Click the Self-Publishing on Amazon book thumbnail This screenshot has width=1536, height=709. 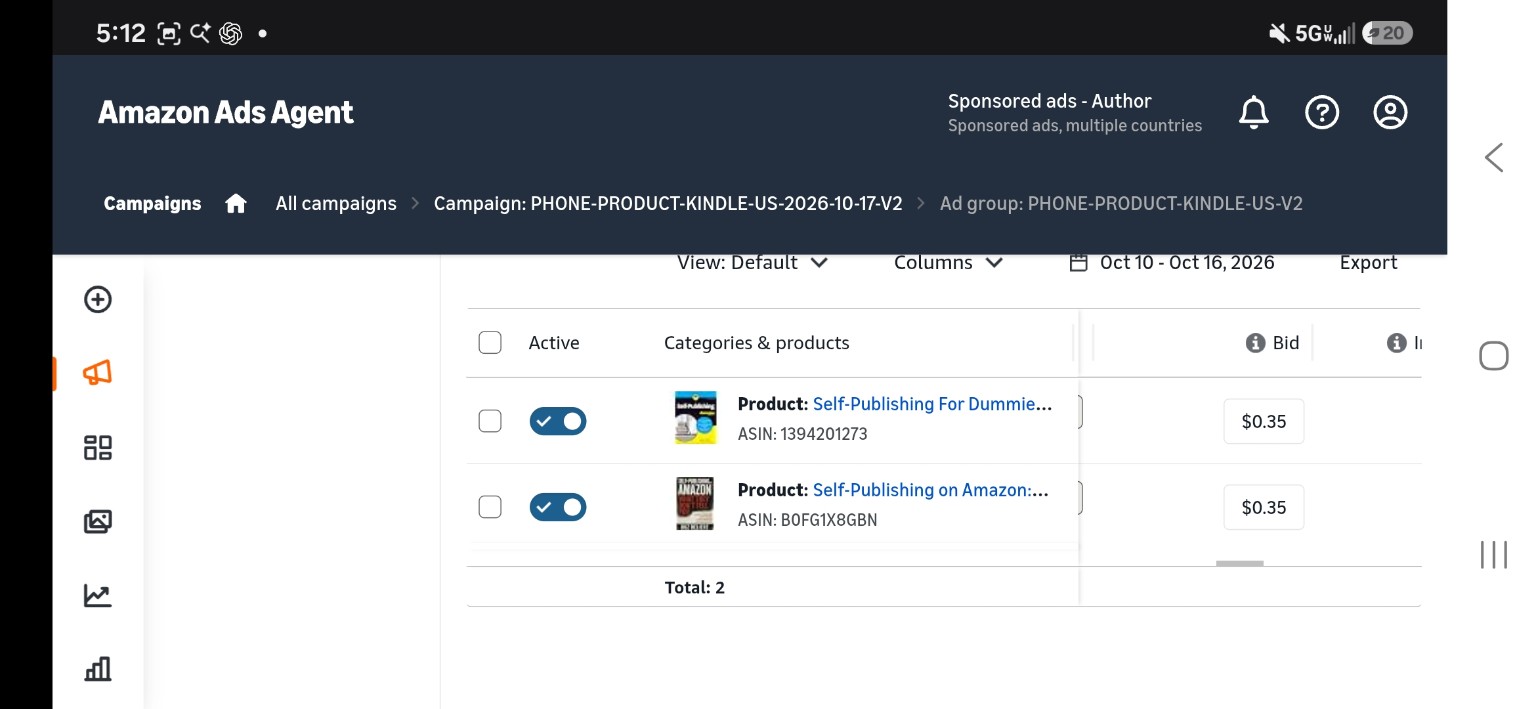coord(695,504)
